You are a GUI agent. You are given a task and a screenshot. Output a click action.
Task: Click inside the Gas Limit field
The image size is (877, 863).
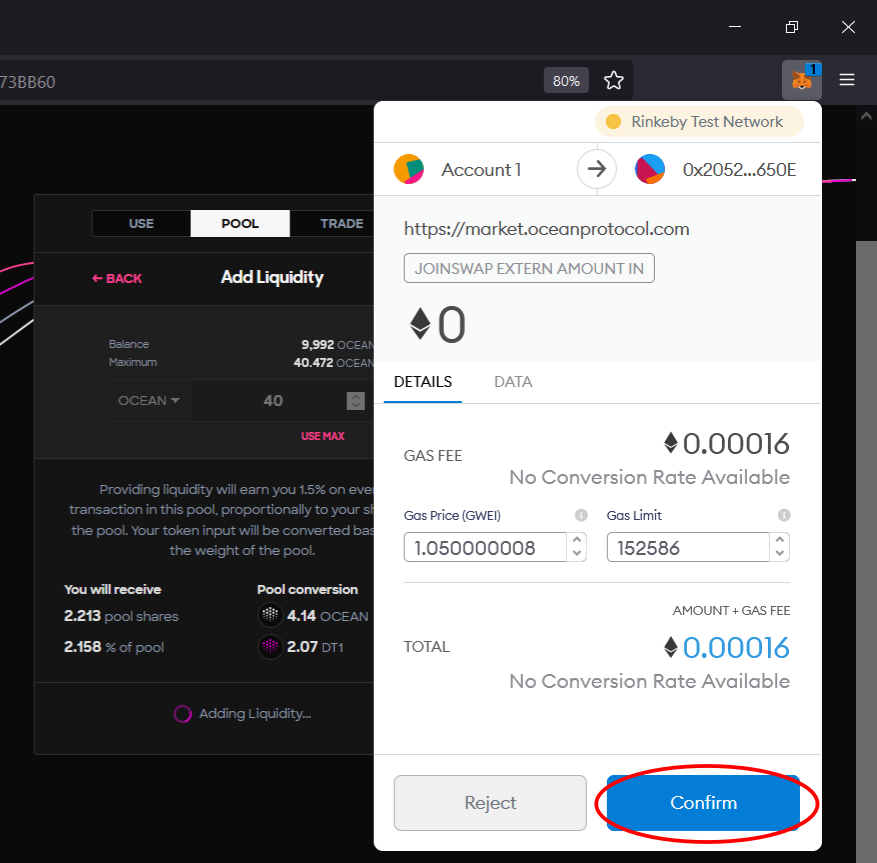click(688, 547)
